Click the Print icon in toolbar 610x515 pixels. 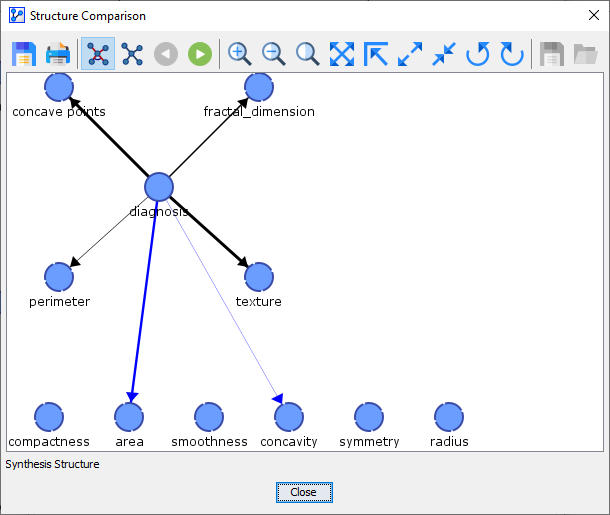(58, 54)
